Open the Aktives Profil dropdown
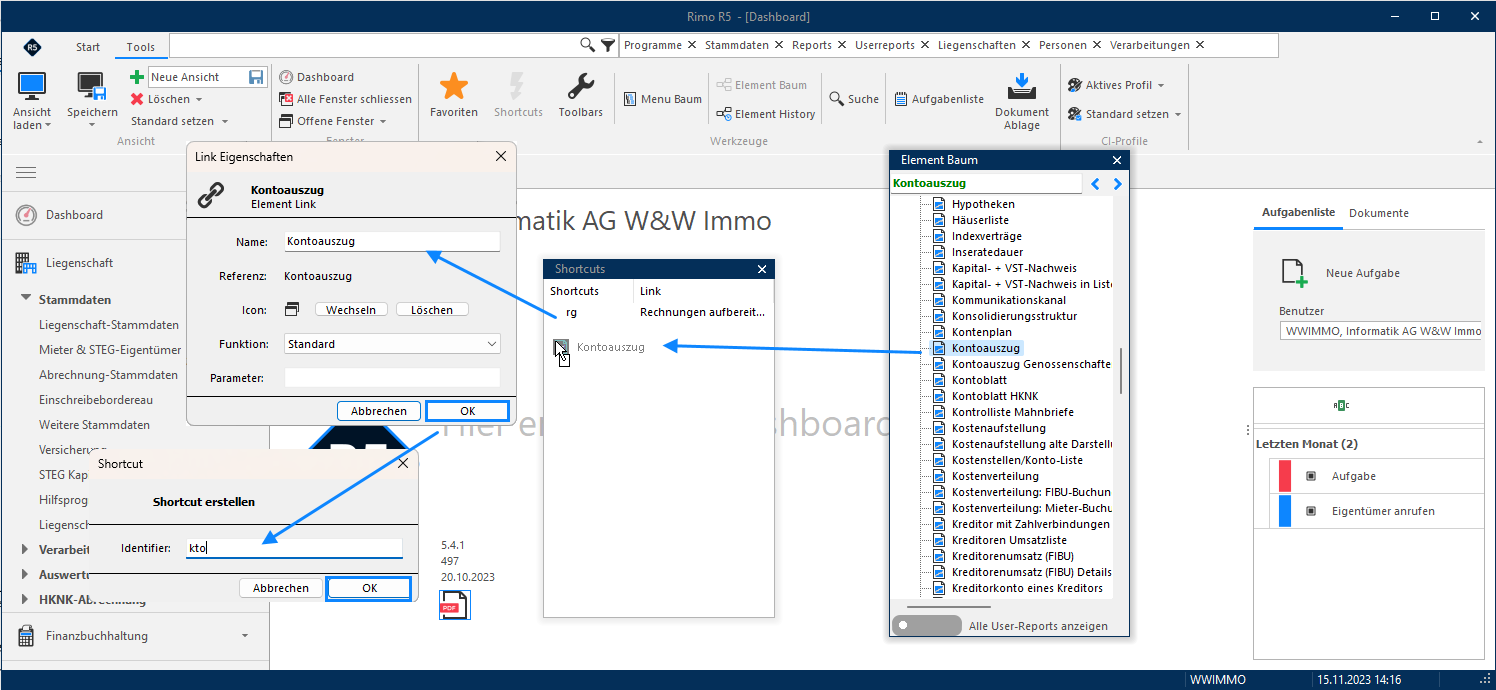1496x690 pixels. pyautogui.click(x=1116, y=85)
